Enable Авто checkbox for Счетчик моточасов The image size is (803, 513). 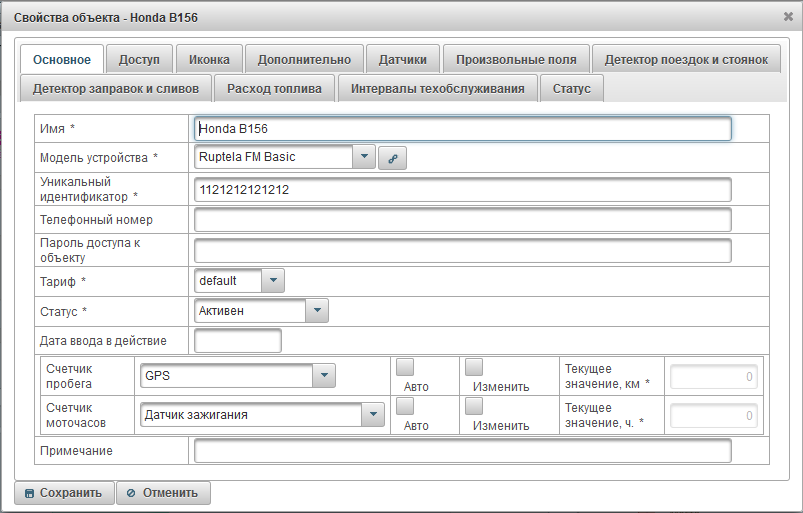[405, 406]
